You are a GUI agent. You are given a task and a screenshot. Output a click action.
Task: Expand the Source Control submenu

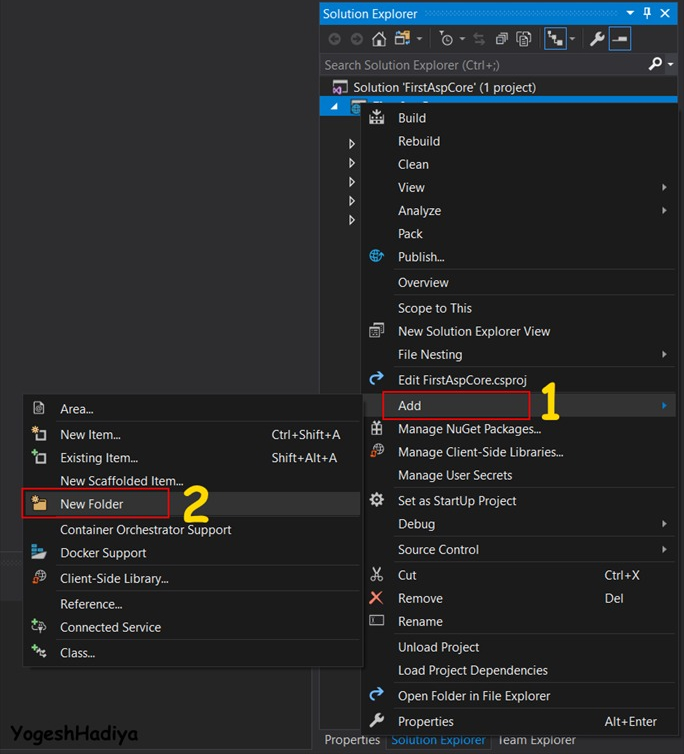pos(519,550)
